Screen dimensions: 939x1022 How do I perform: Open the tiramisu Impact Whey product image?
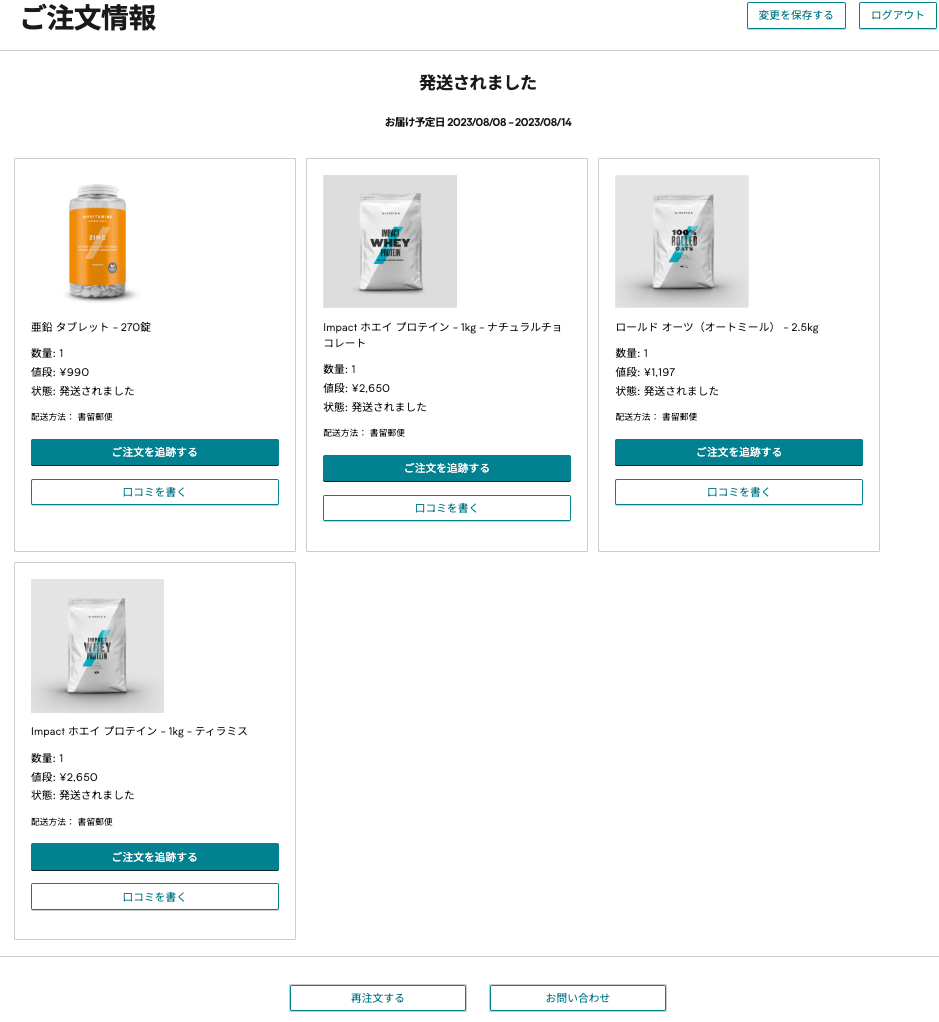(x=98, y=646)
